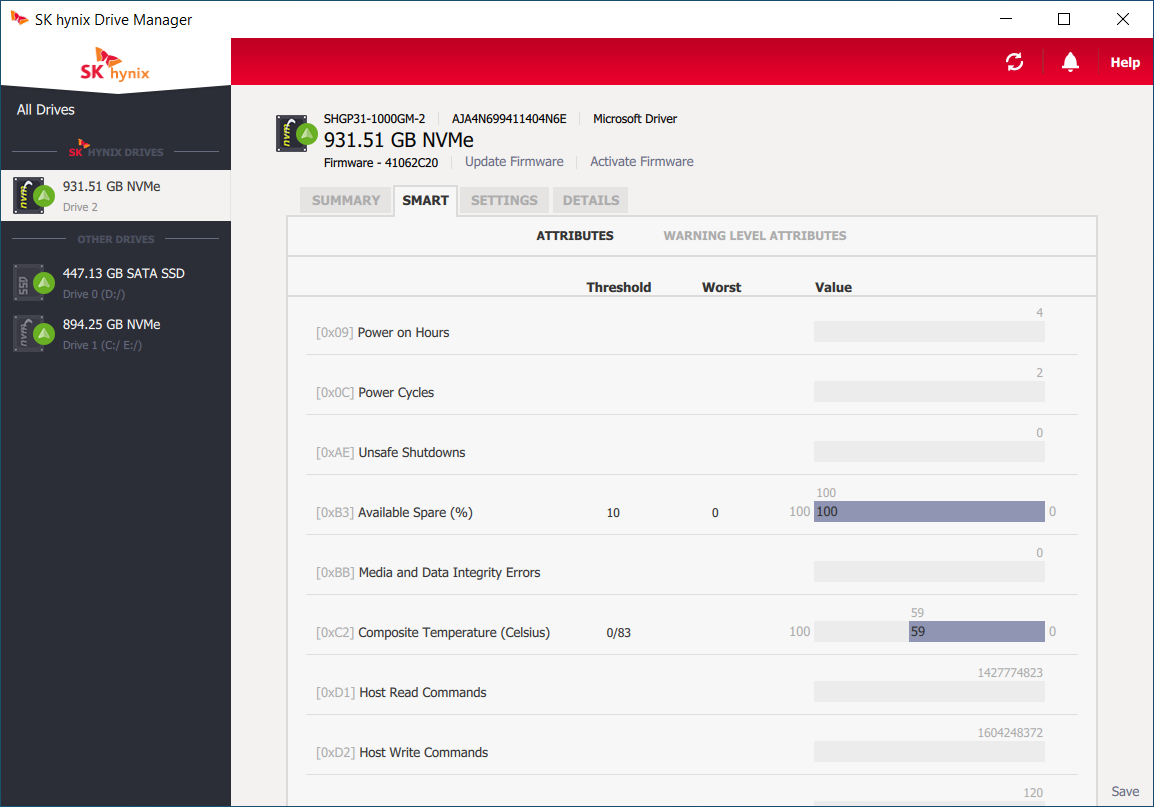This screenshot has width=1154, height=807.
Task: Click the "[0x0C] Power Cycles" attribute label
Action: 375,393
